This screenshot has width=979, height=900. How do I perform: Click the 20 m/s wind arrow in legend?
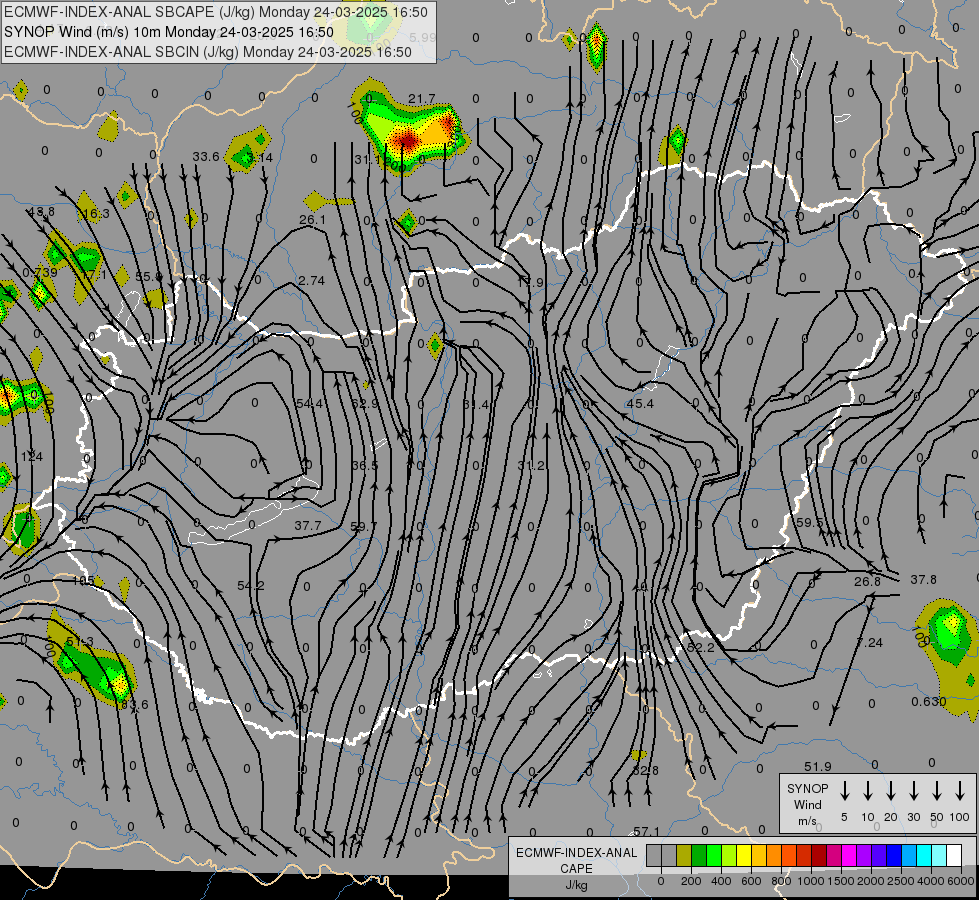tap(891, 791)
